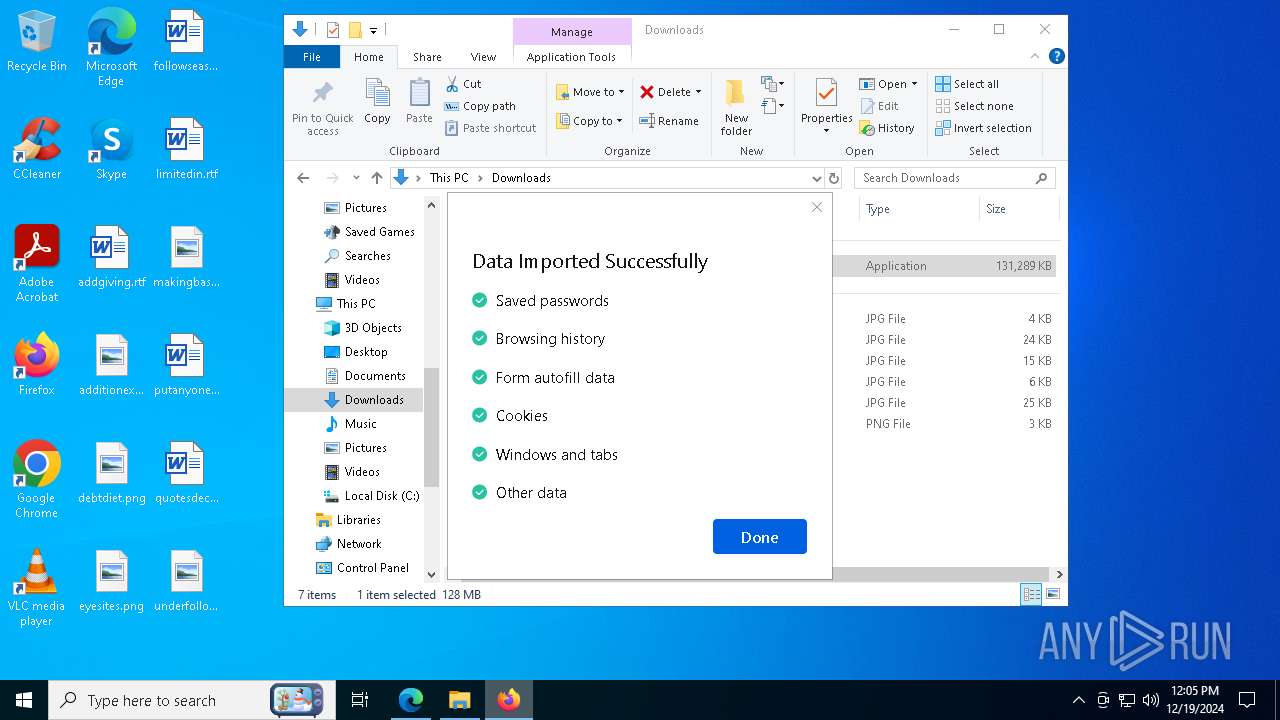Open Move to dropdown
This screenshot has width=1280, height=720.
click(590, 92)
